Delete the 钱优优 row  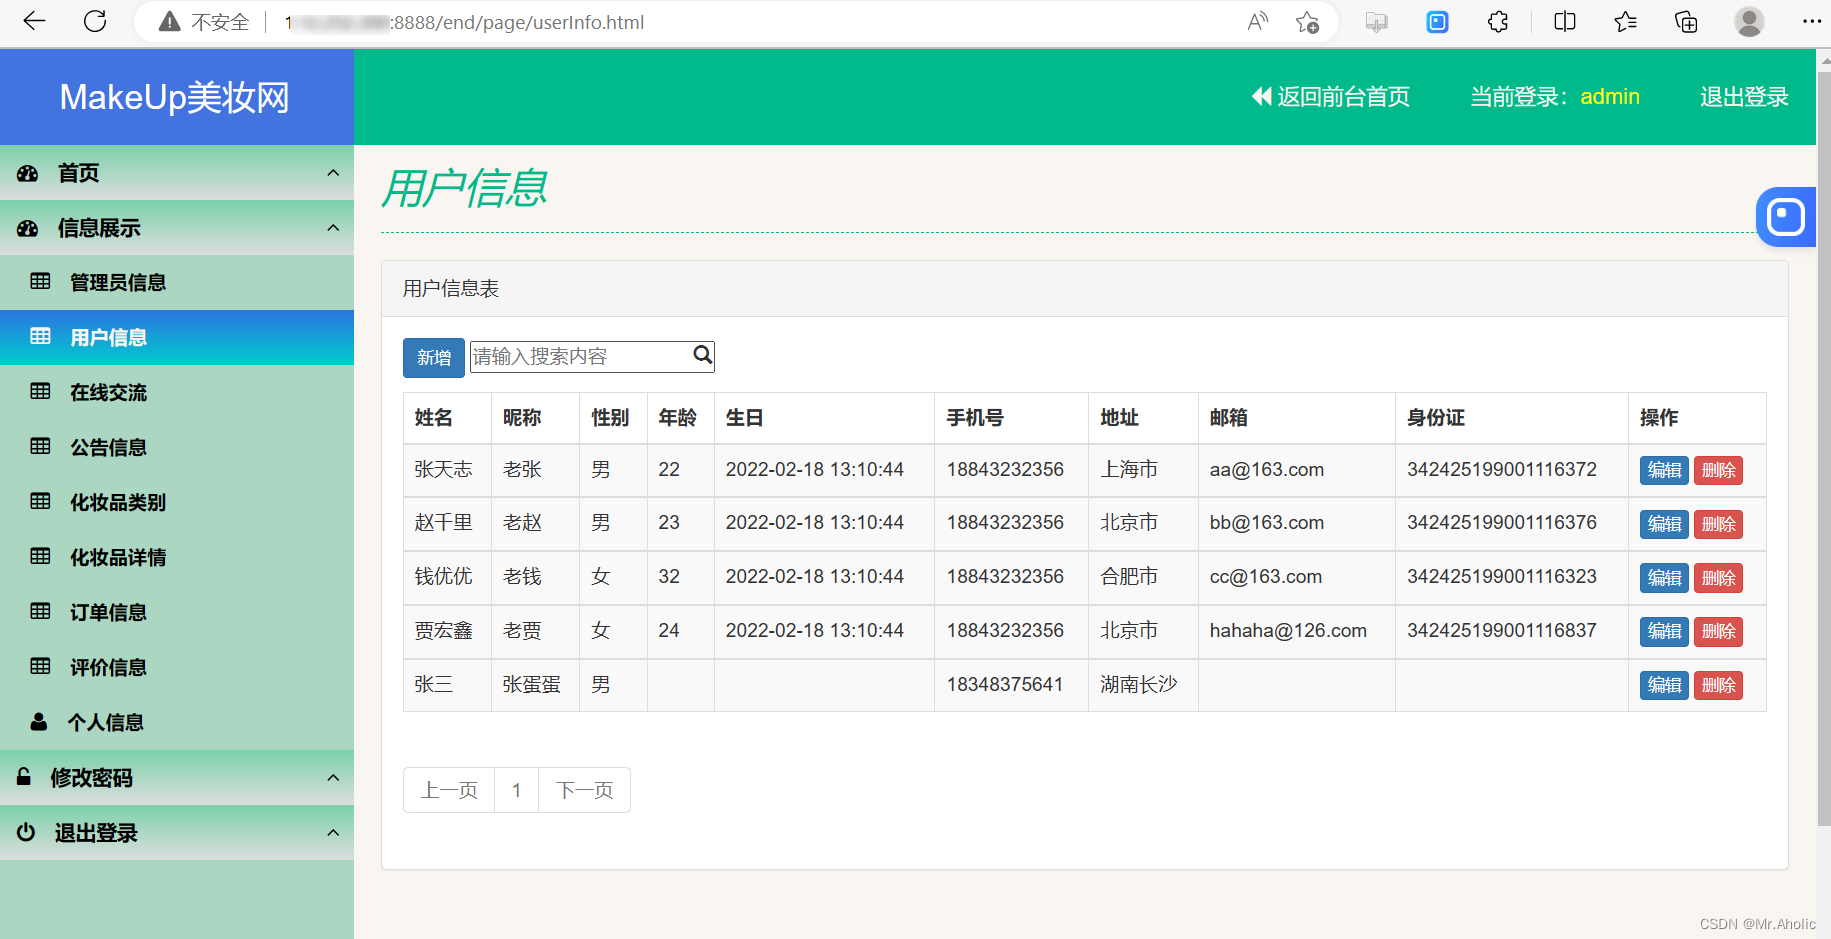coord(1718,578)
